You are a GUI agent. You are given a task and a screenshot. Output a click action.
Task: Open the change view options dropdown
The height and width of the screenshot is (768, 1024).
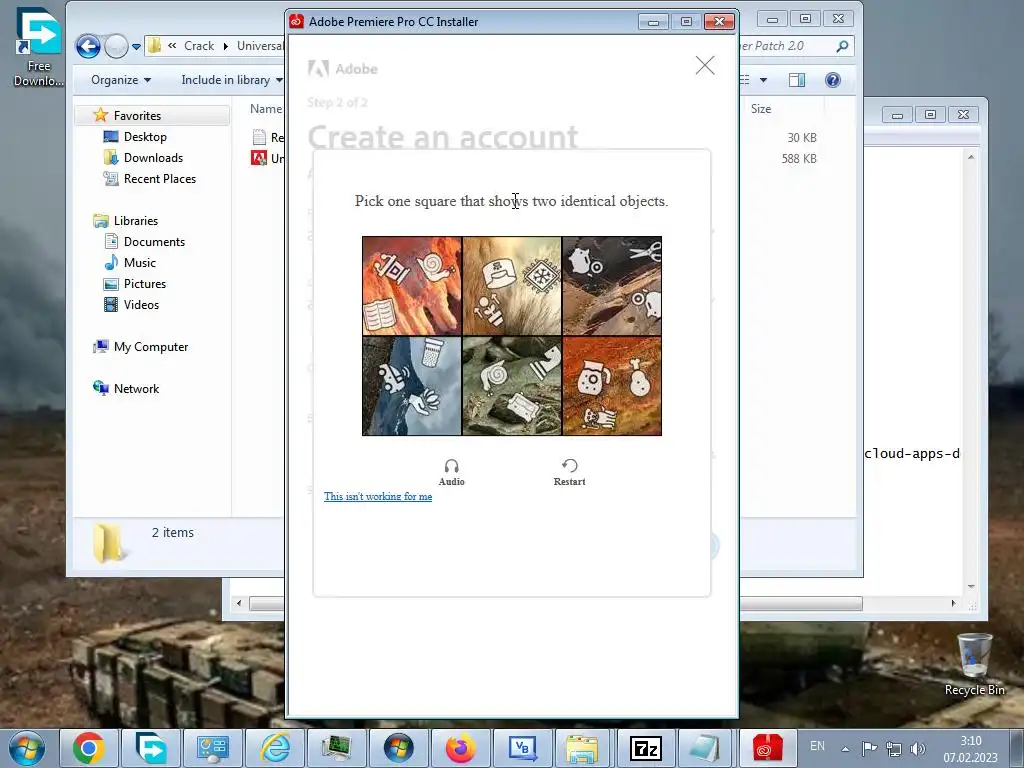point(763,80)
